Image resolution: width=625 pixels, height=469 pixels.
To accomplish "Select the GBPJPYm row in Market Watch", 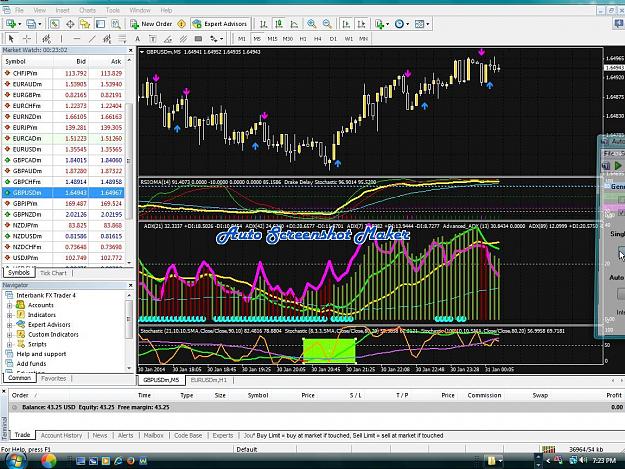I will point(63,204).
